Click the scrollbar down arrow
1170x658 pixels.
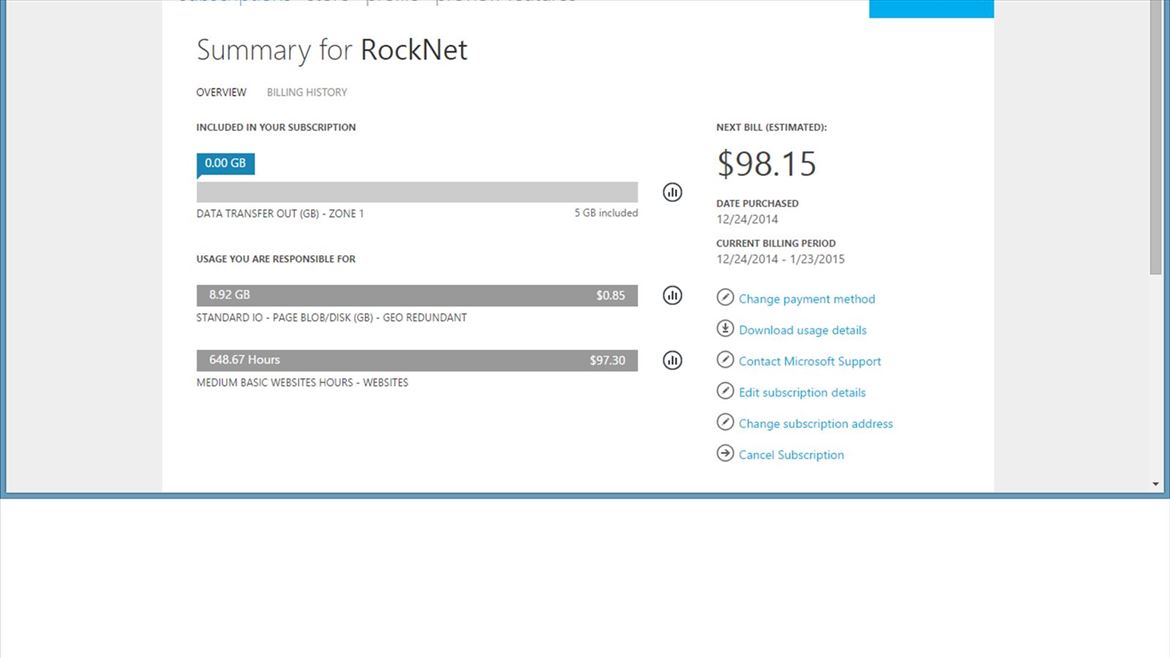[1156, 484]
